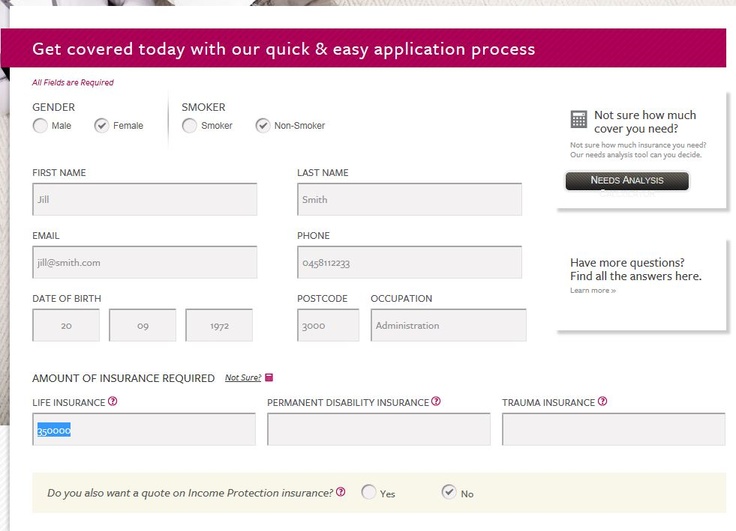The width and height of the screenshot is (736, 531).
Task: Click the birth year field showing 1972
Action: click(218, 325)
